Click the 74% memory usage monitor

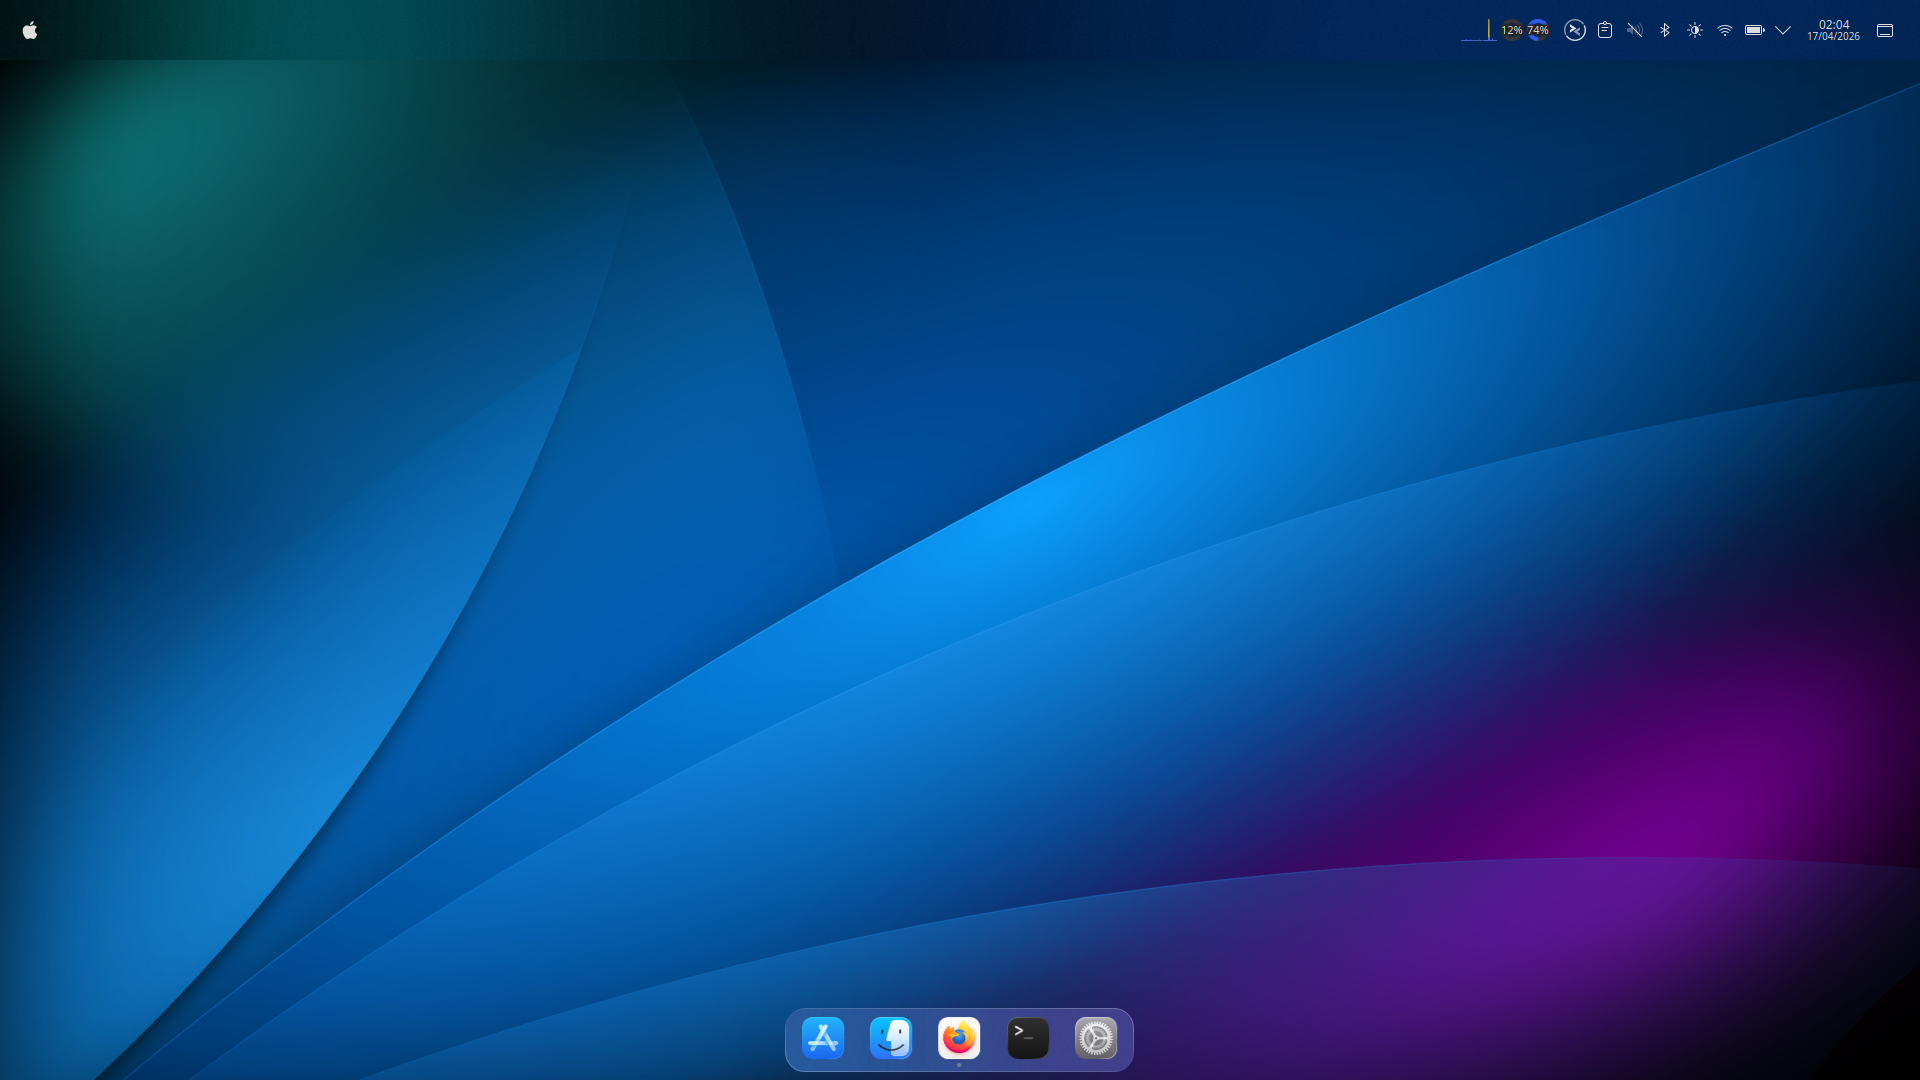point(1538,31)
